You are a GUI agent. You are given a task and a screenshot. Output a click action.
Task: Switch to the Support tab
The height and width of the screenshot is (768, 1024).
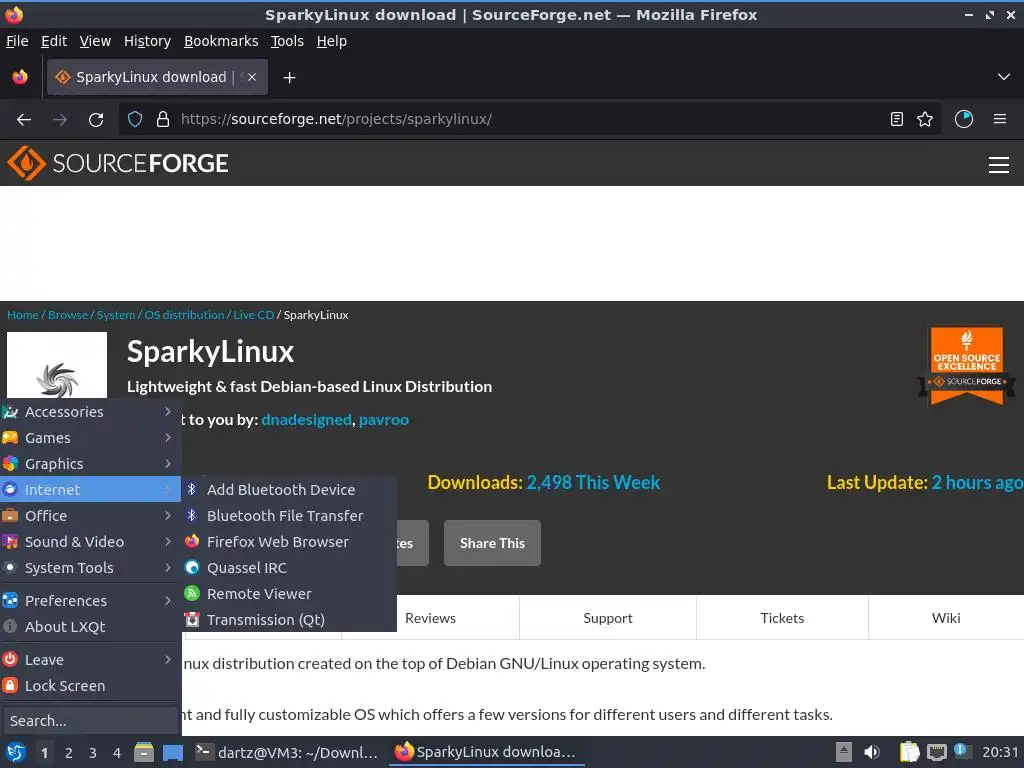(608, 618)
